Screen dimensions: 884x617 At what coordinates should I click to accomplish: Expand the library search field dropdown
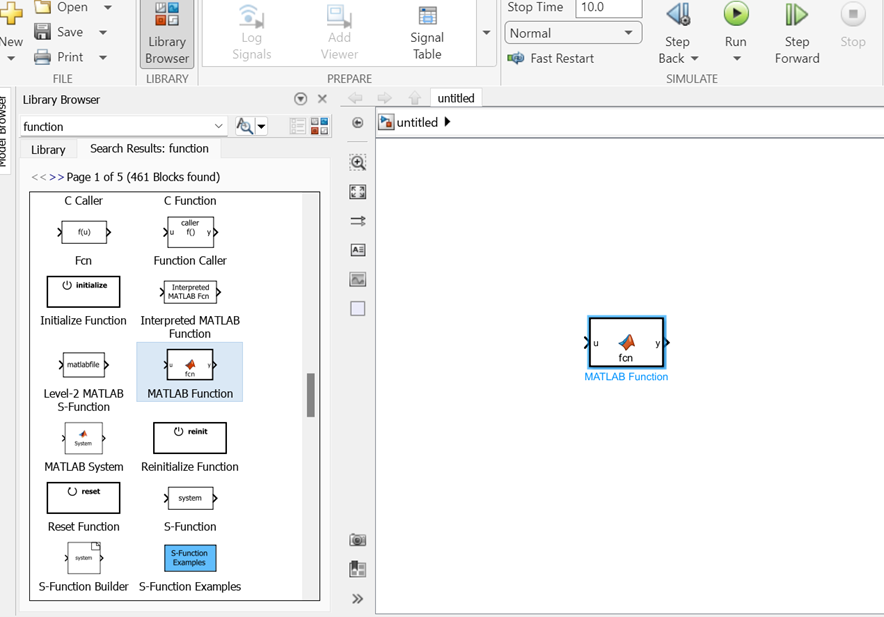pyautogui.click(x=219, y=127)
